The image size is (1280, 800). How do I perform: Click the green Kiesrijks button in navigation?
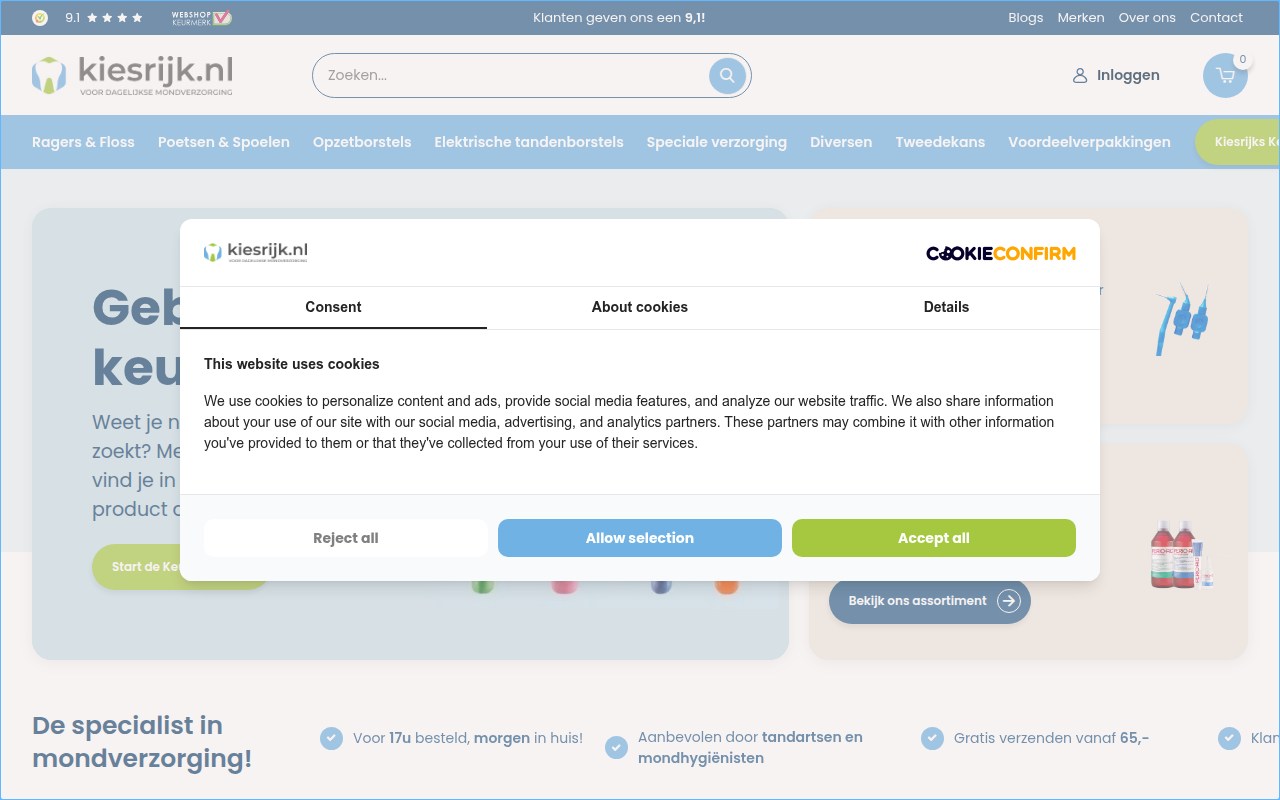tap(1238, 142)
